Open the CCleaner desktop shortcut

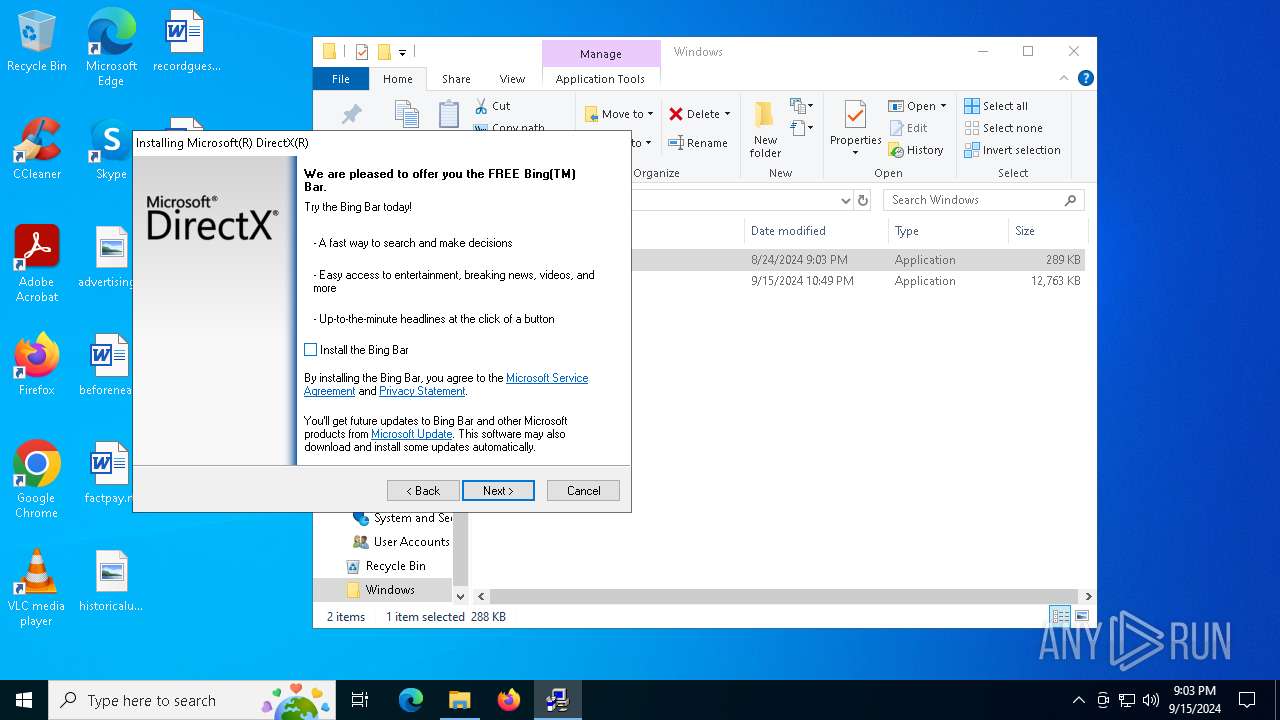(37, 149)
